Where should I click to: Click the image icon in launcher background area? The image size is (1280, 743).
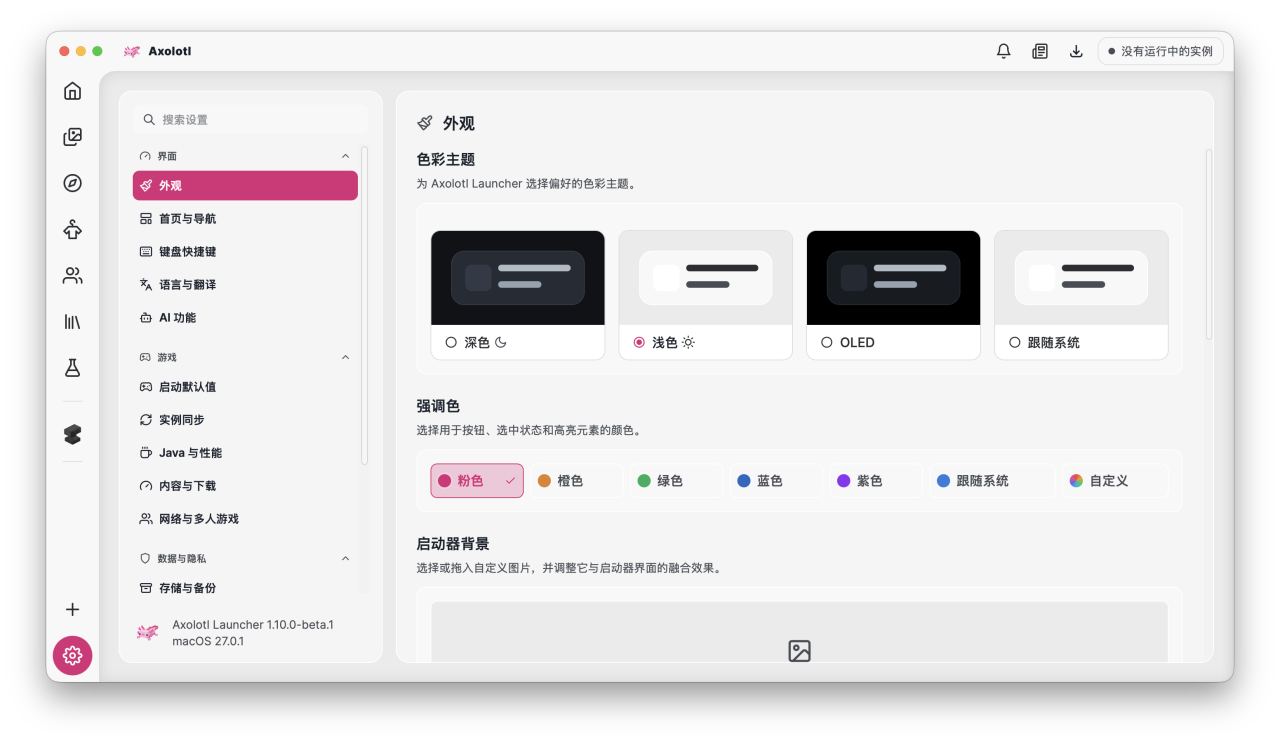(799, 651)
